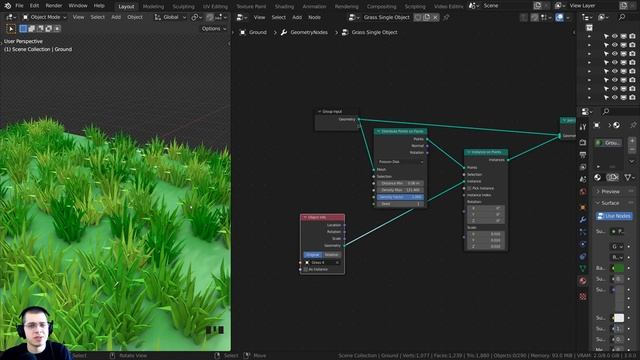The width and height of the screenshot is (640, 360).
Task: Click the new scene icon in top bar
Action: pos(538,6)
